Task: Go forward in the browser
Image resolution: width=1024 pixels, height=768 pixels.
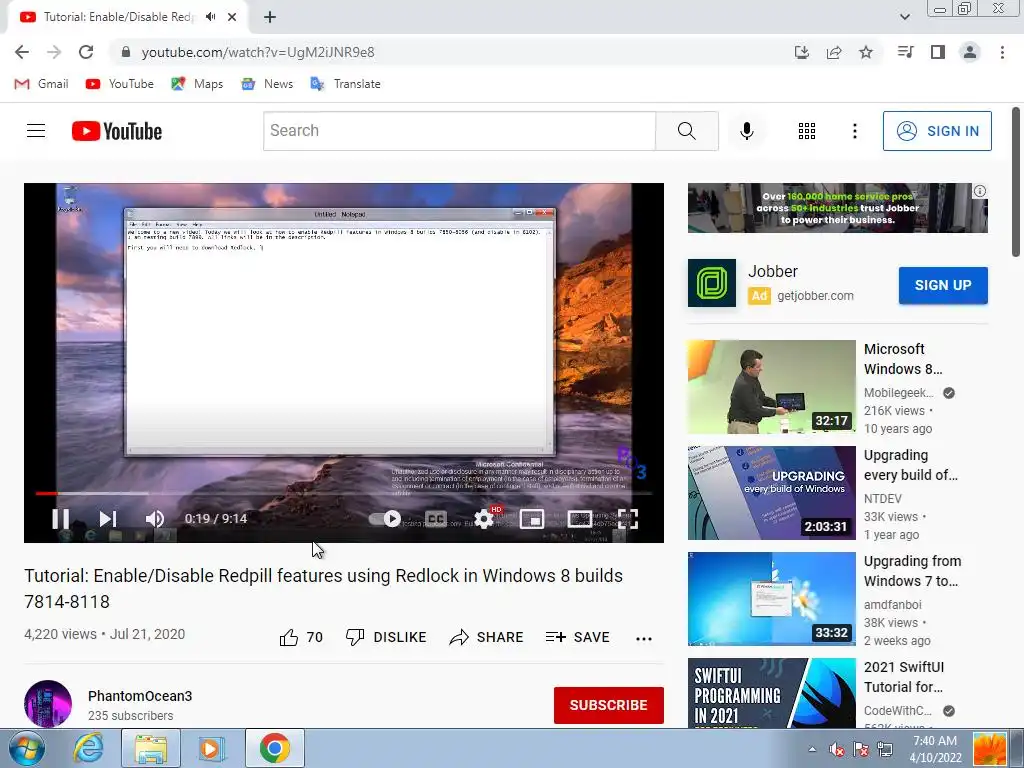Action: coord(54,52)
